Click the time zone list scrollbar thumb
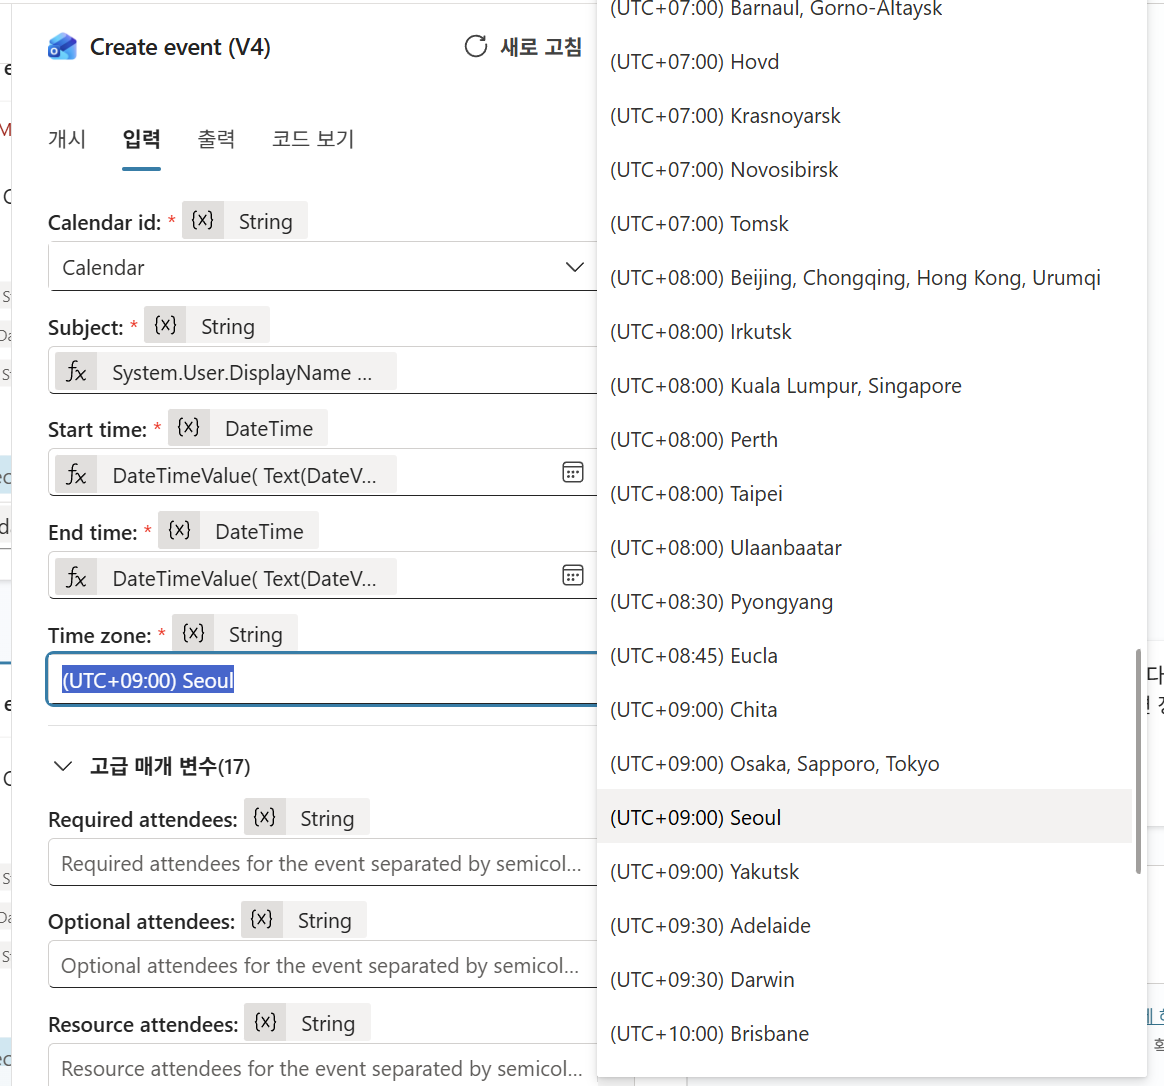 1138,762
